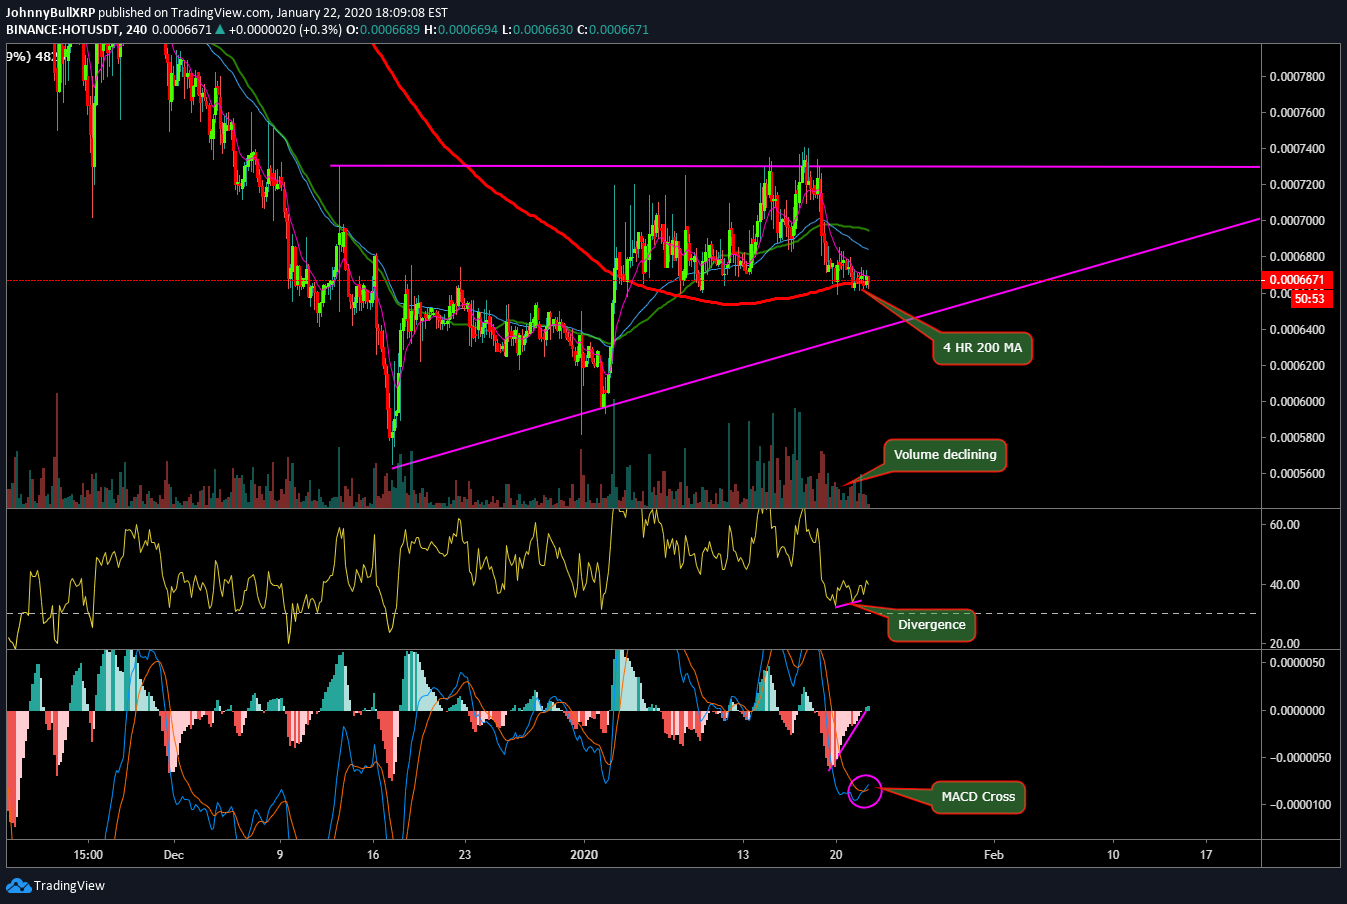Click the Feb time axis label
1347x904 pixels.
point(993,855)
